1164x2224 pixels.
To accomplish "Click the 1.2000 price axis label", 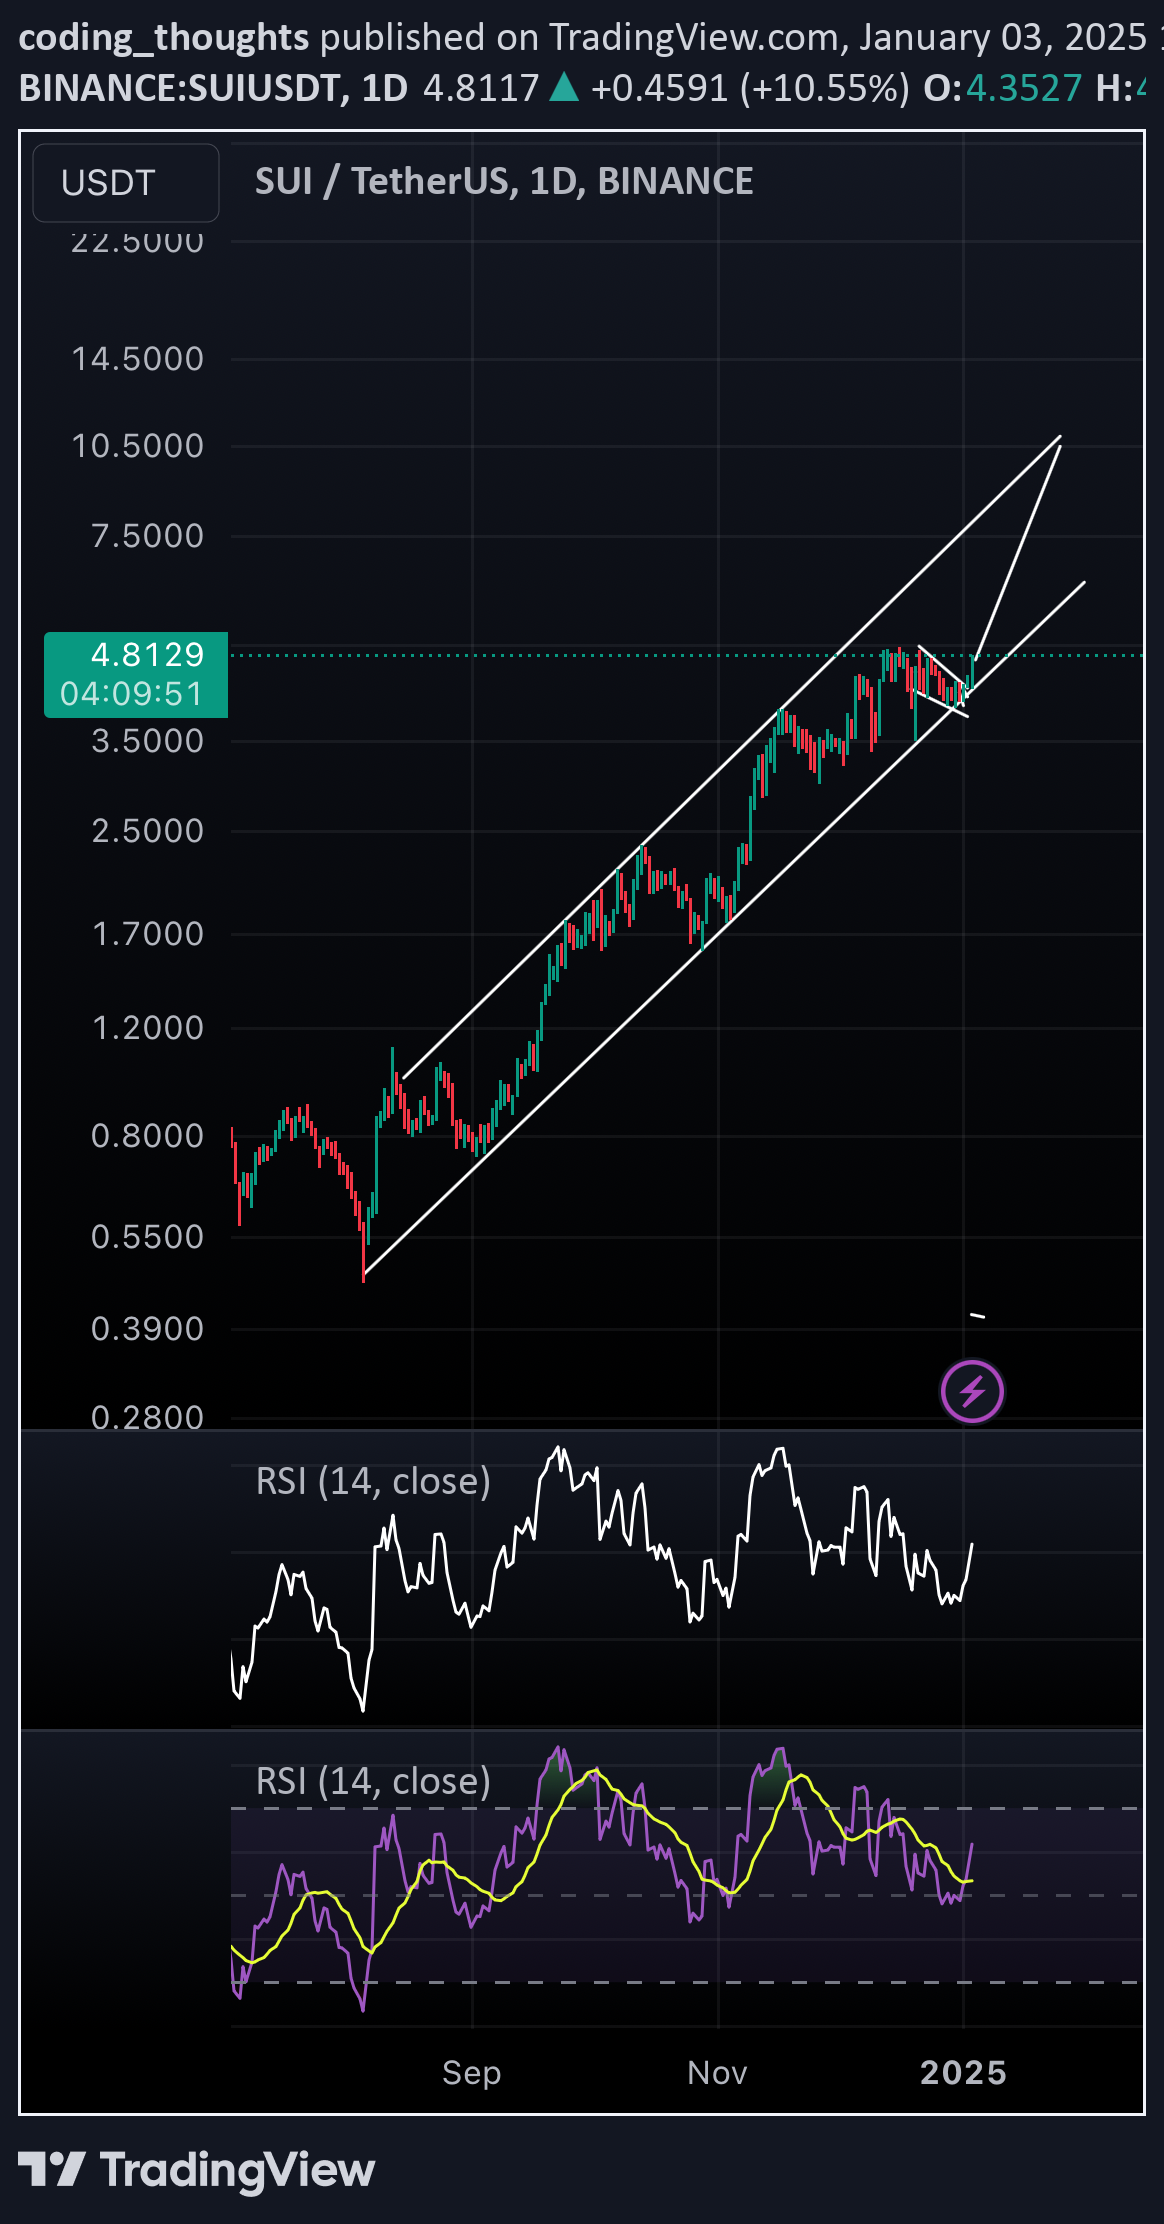I will click(147, 1028).
